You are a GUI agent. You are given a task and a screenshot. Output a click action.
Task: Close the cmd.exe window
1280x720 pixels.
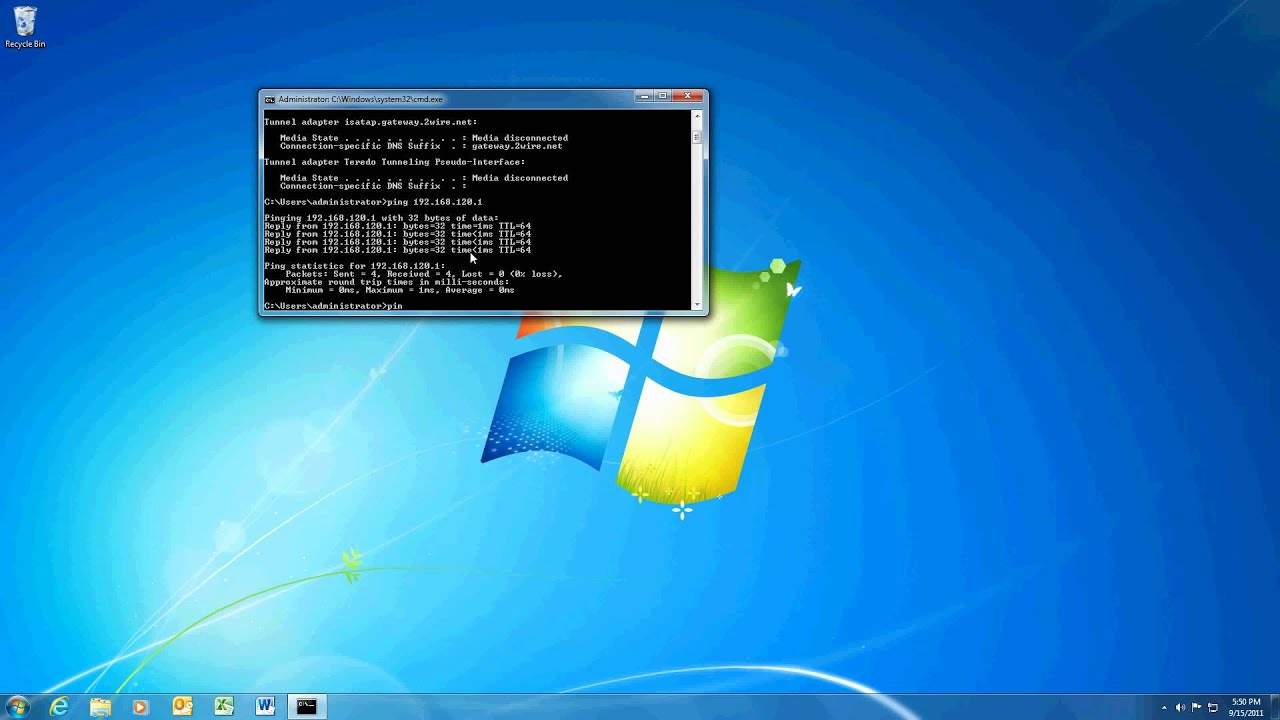(x=688, y=96)
